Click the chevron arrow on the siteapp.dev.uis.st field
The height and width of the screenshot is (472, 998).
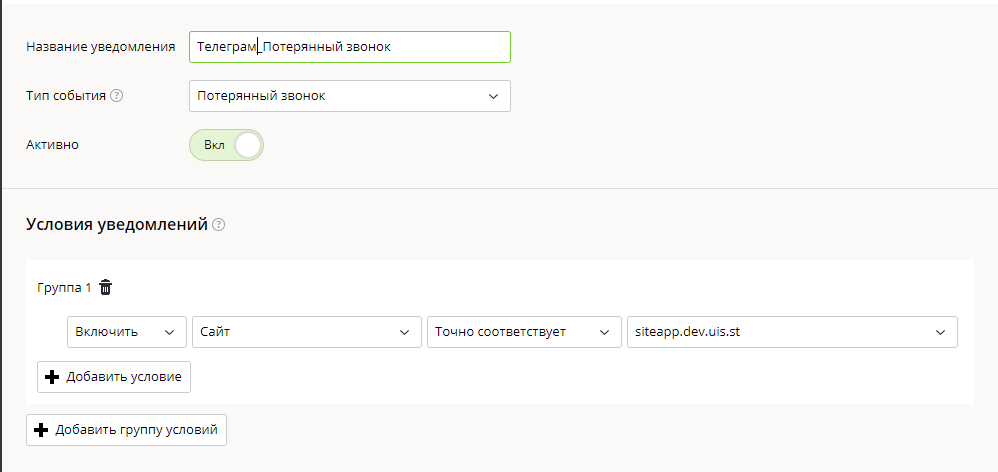pyautogui.click(x=940, y=332)
